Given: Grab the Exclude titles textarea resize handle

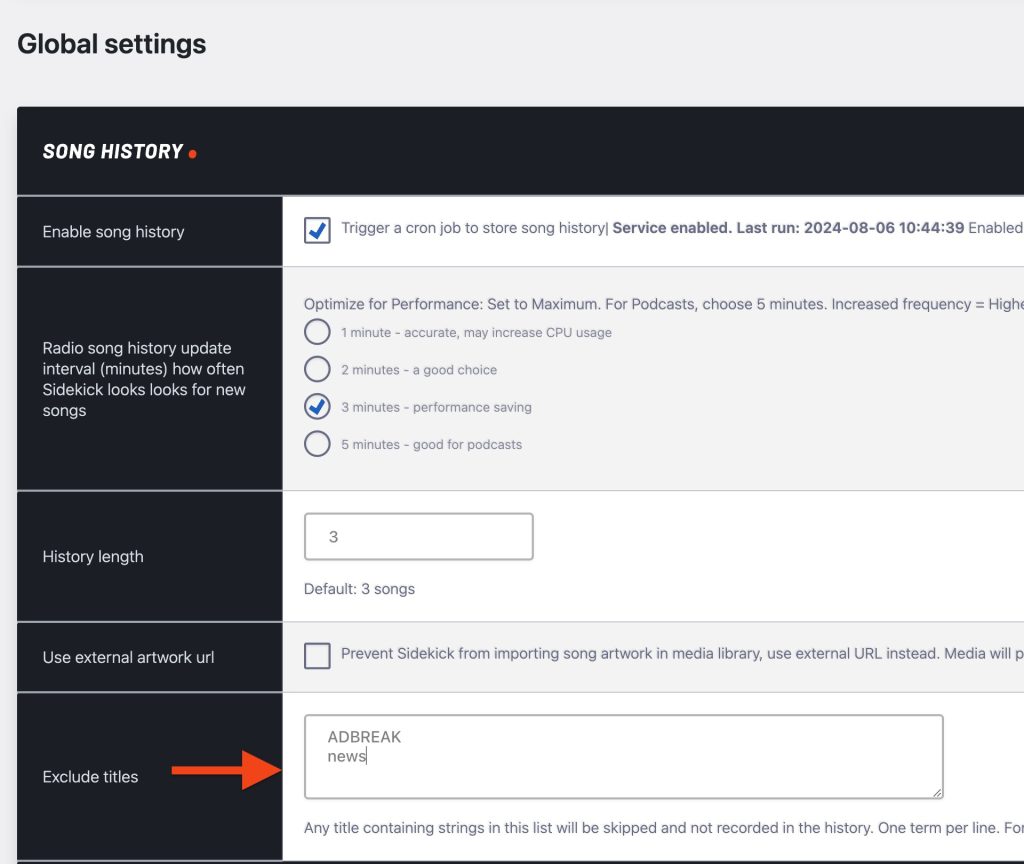Looking at the screenshot, I should click(936, 792).
